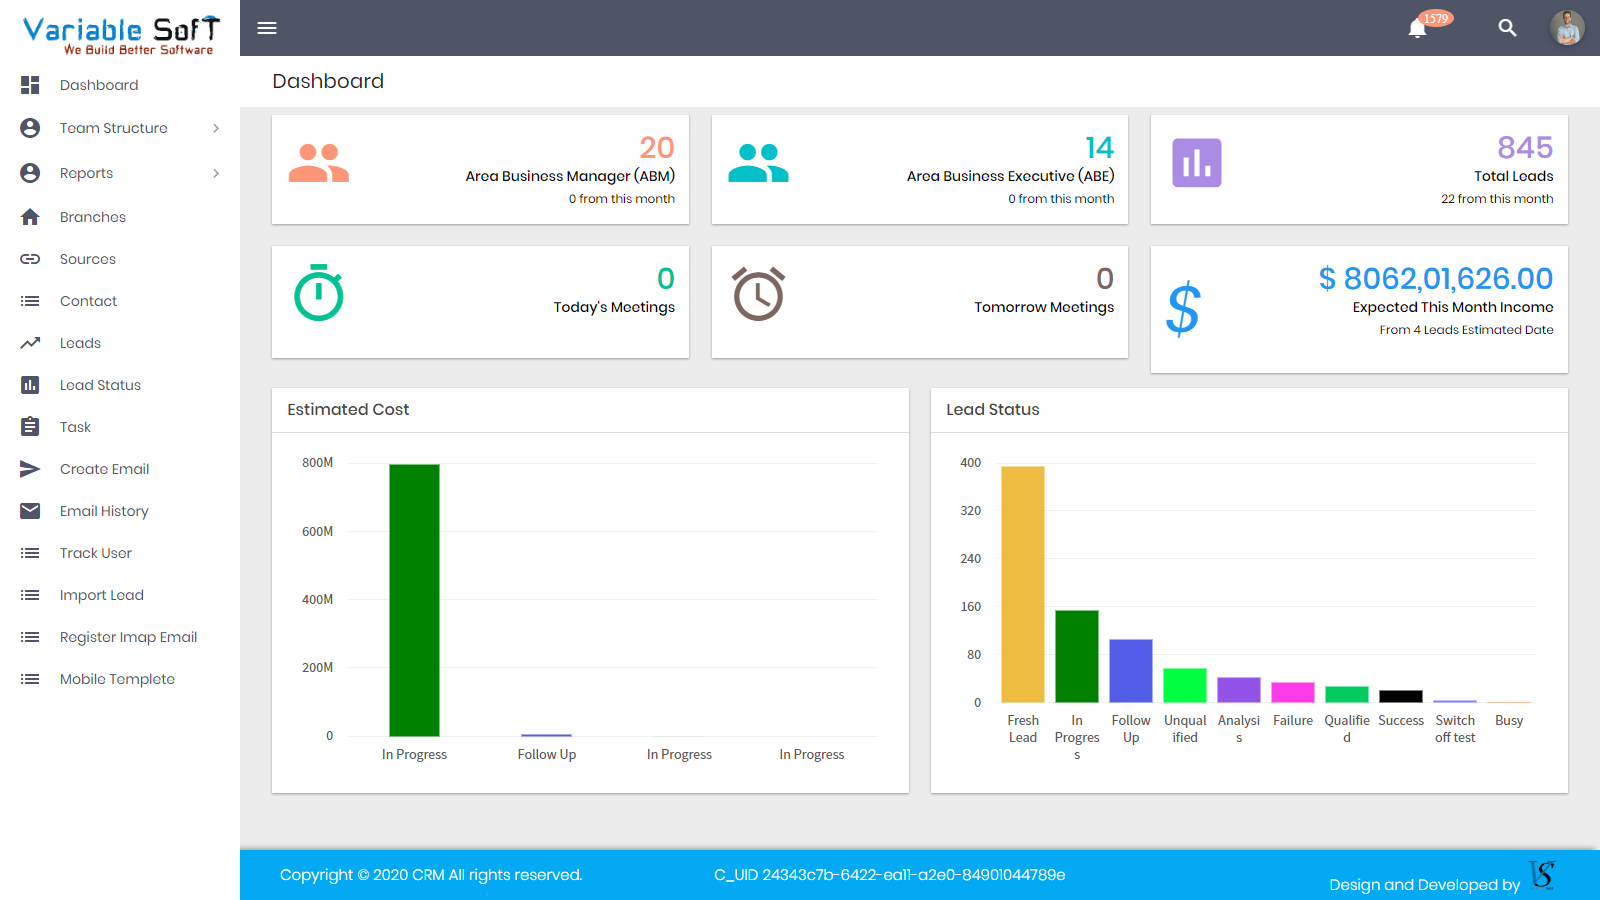Expand the Reports submenu chevron

click(216, 173)
